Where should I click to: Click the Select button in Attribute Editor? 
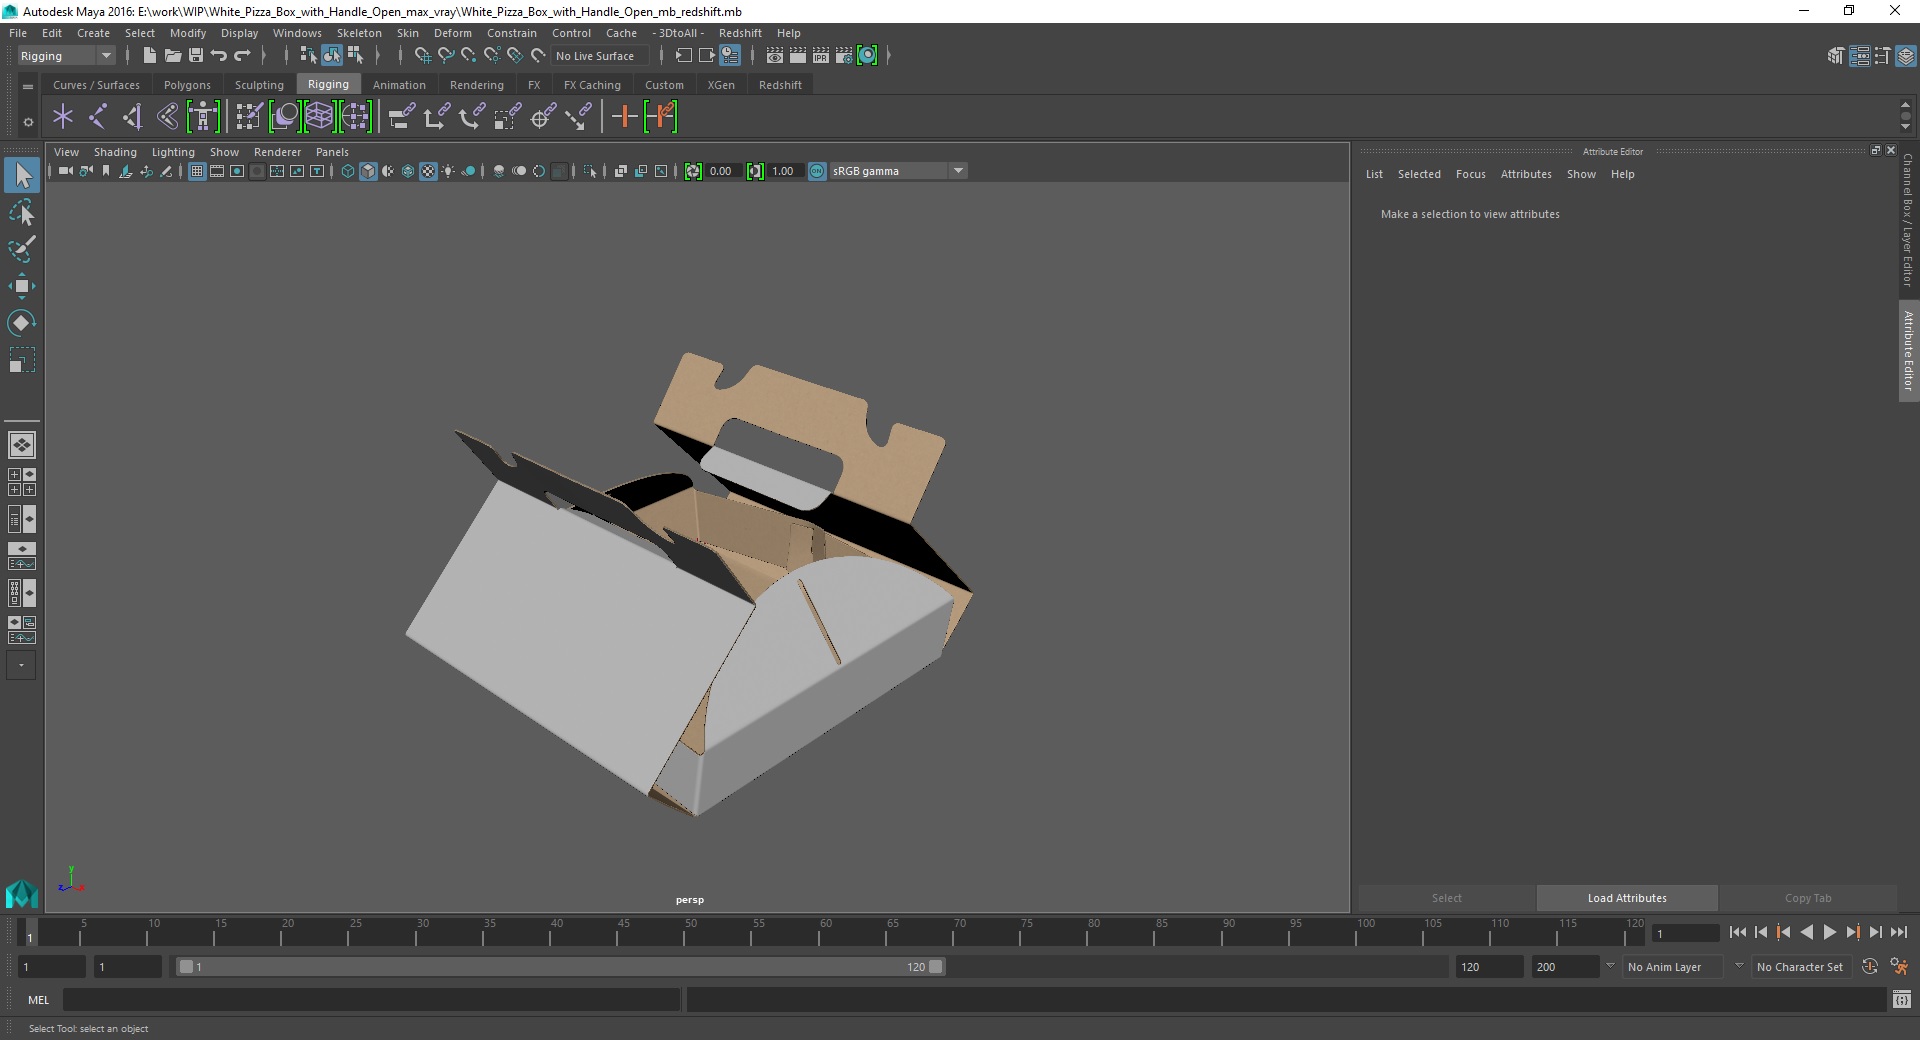click(1446, 898)
